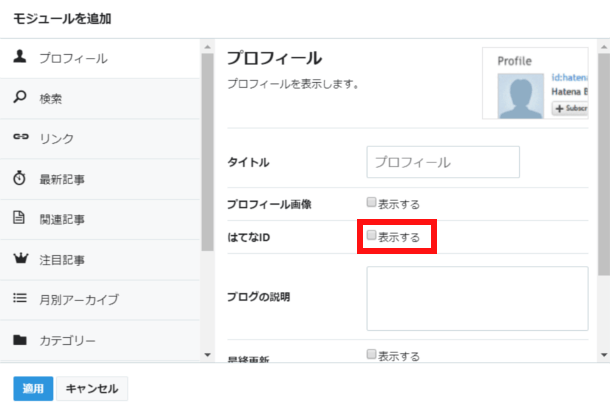Click the Subscribe button in preview
Screen dimensions: 610x405
570,108
